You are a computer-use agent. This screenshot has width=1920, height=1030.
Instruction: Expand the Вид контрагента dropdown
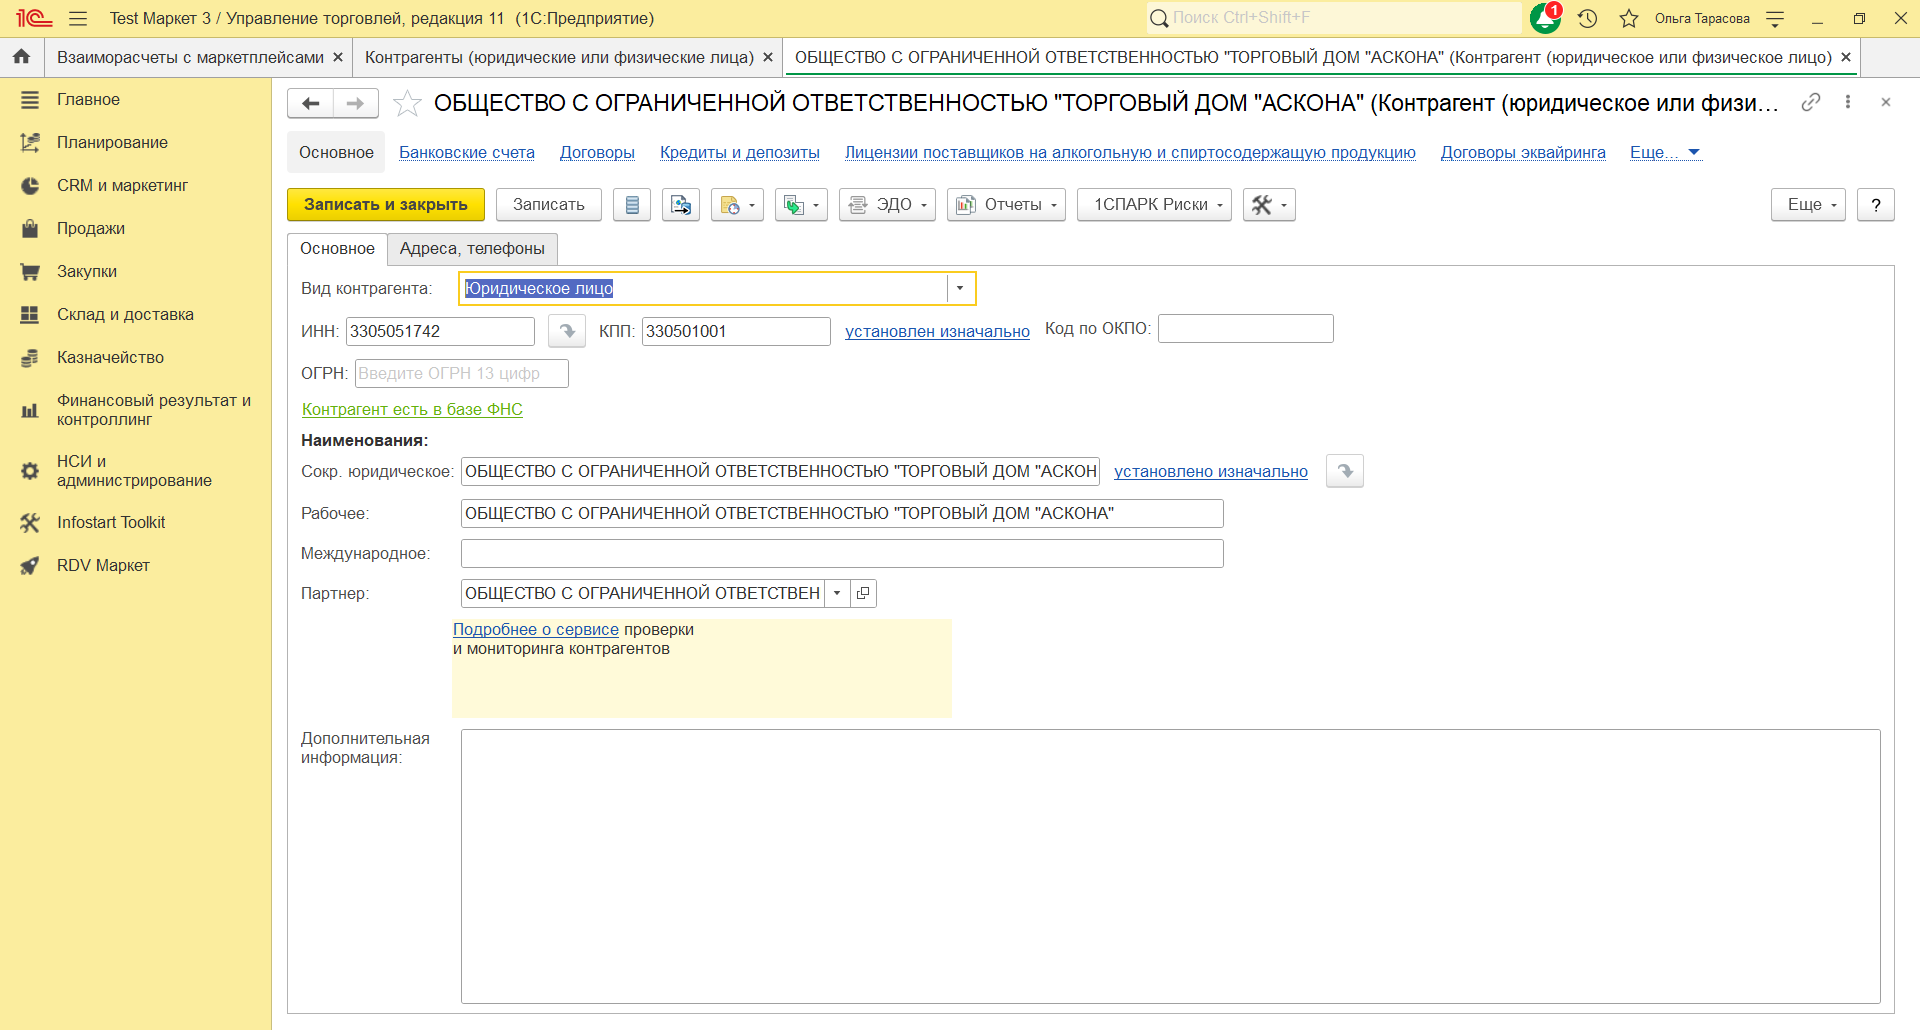tap(960, 289)
